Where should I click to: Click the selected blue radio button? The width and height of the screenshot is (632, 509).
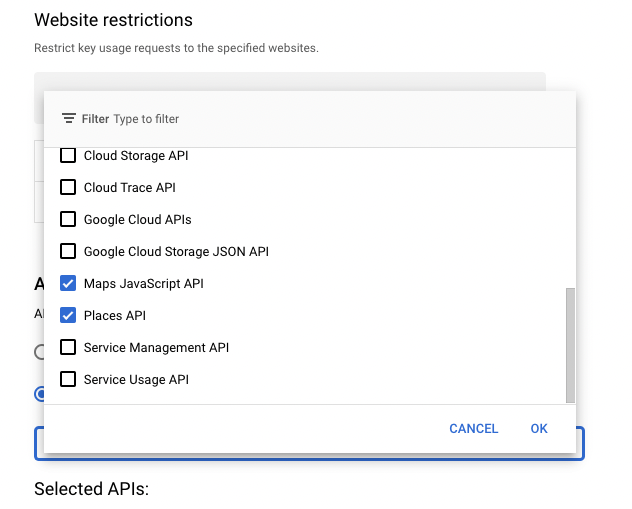click(x=39, y=394)
